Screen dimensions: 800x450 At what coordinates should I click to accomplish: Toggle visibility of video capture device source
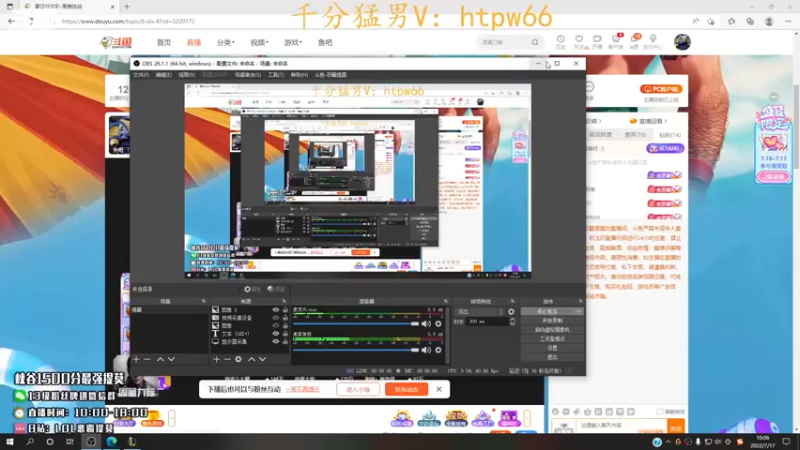click(276, 317)
